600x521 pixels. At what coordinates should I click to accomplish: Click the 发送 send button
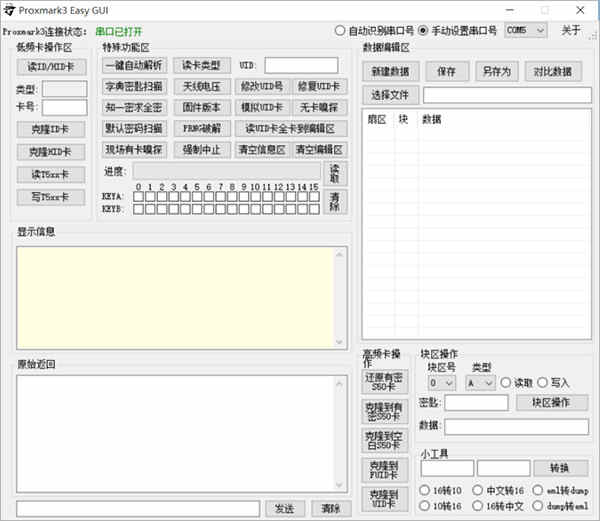[285, 508]
